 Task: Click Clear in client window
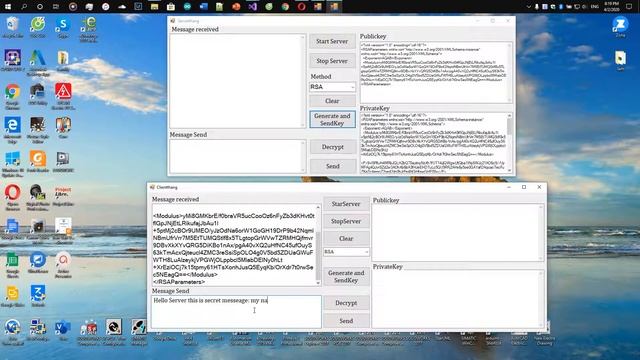click(x=346, y=238)
